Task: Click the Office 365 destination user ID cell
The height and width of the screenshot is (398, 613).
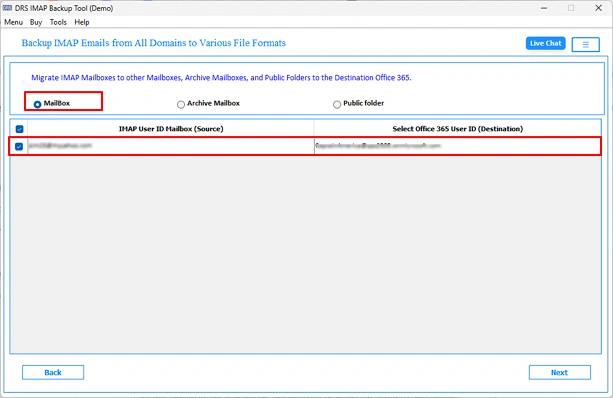Action: click(457, 146)
